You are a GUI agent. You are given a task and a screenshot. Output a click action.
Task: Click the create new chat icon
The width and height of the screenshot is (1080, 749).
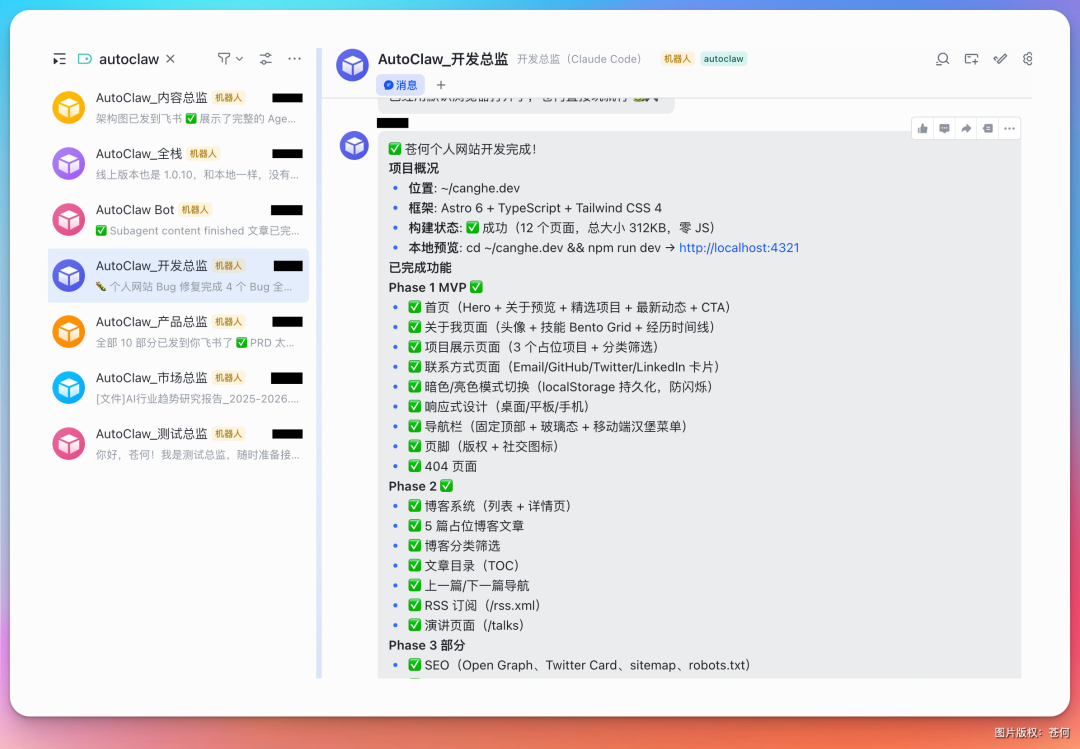coord(970,59)
